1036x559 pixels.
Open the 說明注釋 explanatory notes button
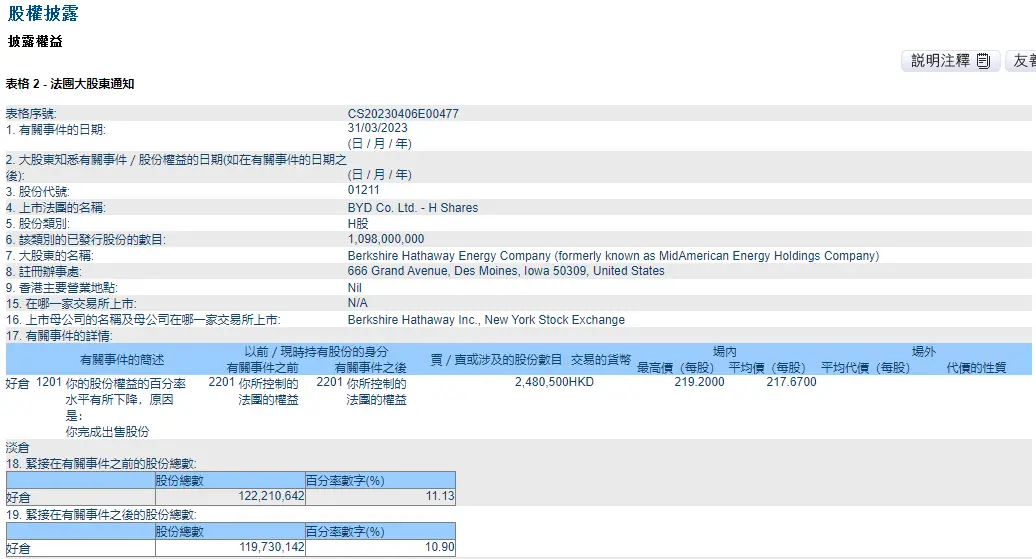pyautogui.click(x=951, y=61)
